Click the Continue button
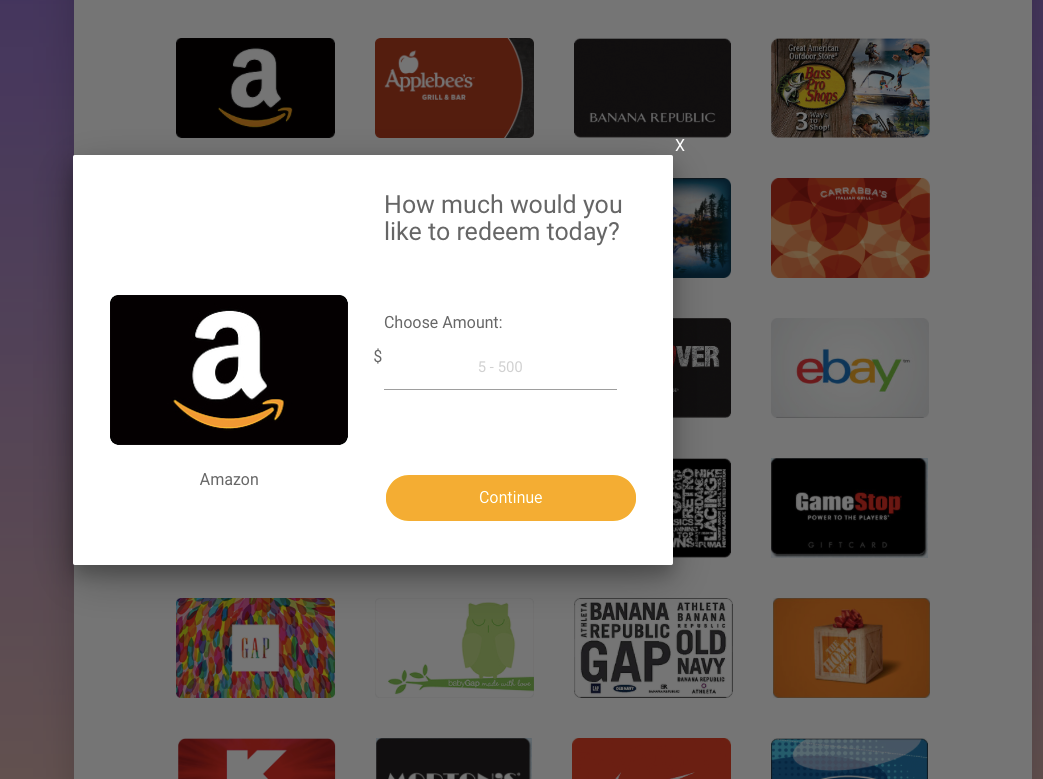The width and height of the screenshot is (1043, 779). tap(510, 498)
